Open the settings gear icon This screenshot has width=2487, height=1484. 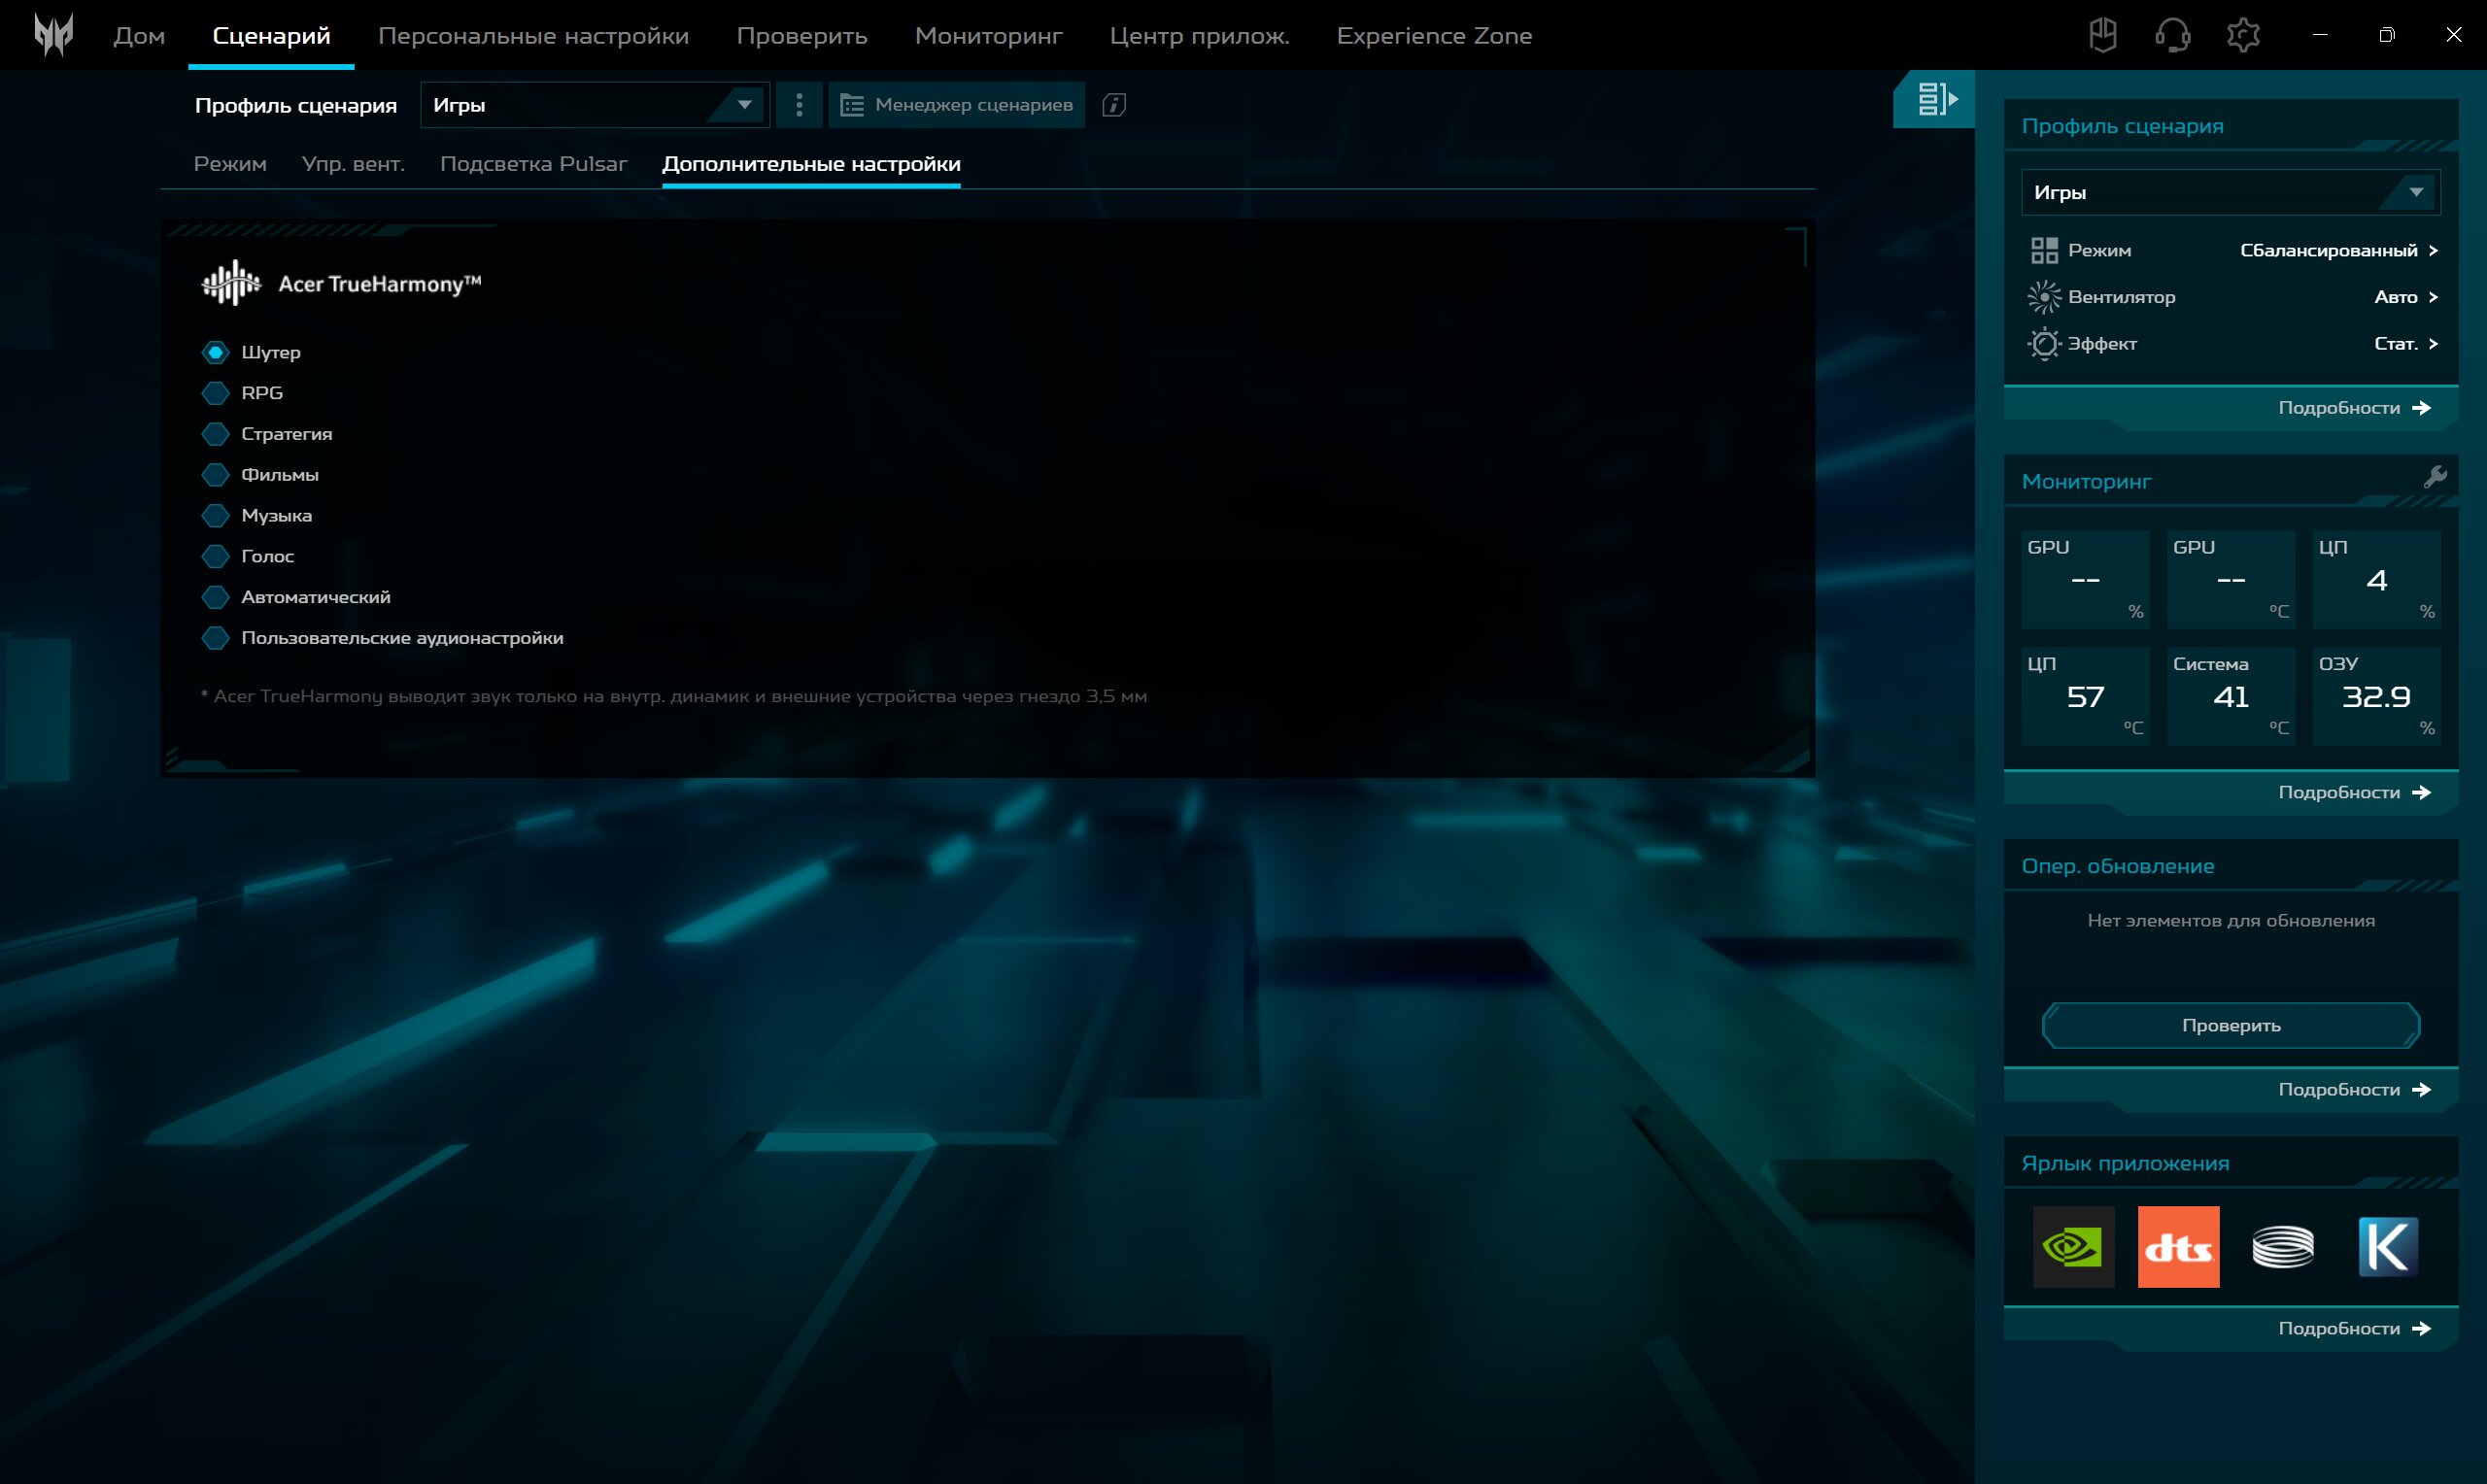point(2243,35)
